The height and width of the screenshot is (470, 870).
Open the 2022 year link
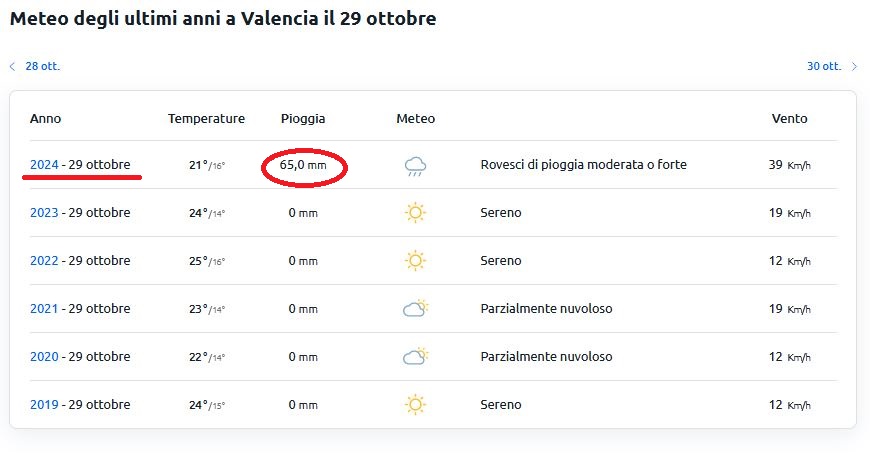pos(44,261)
